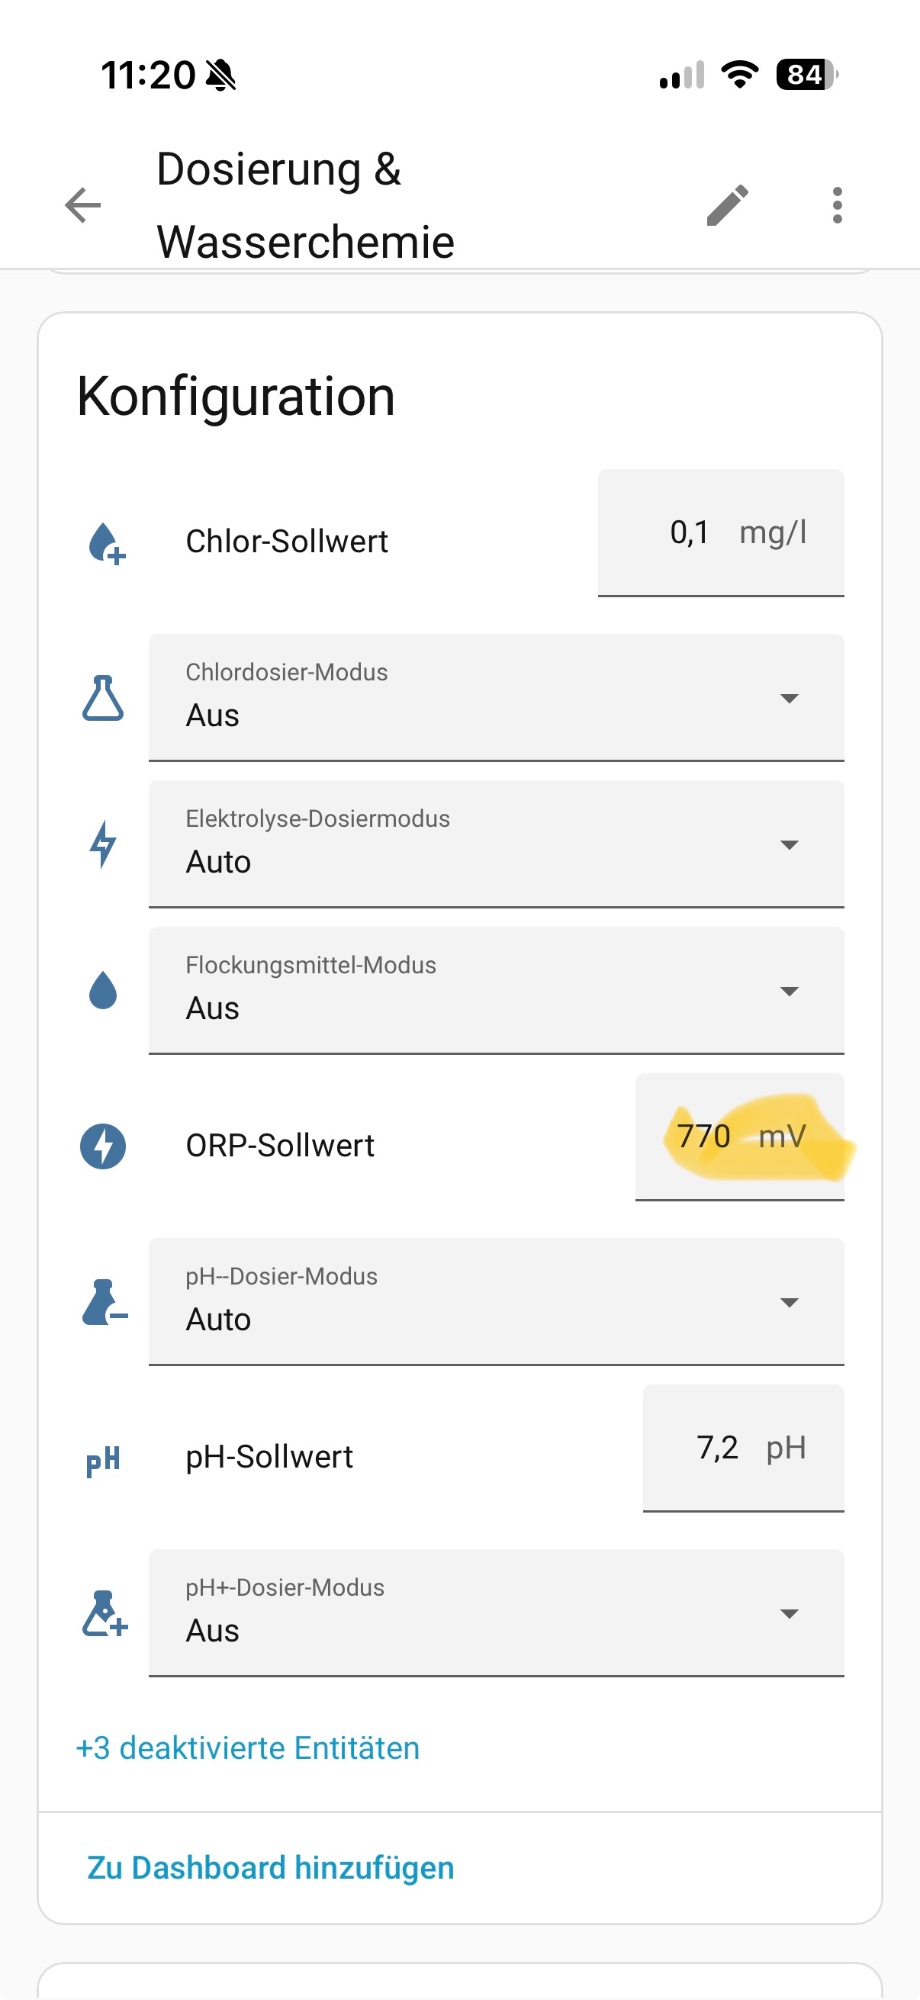Viewport: 920px width, 2000px height.
Task: Open the Flockungsmittel-Modus dropdown
Action: coord(496,990)
